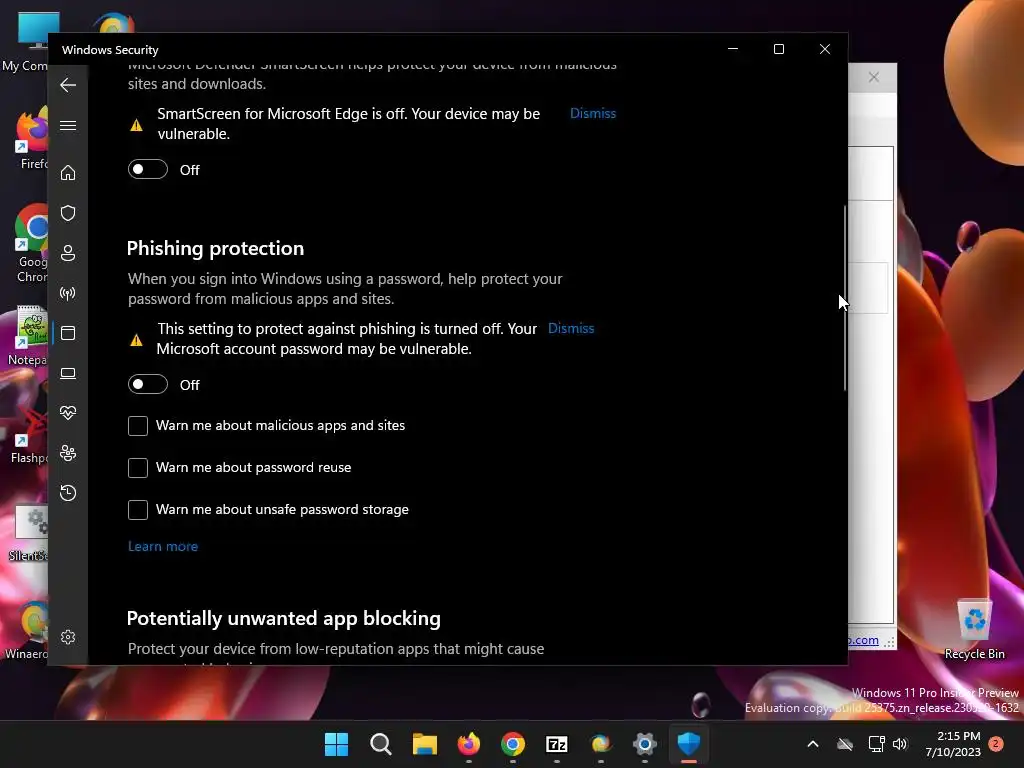Open the hamburger navigation menu
The image size is (1024, 768).
coord(68,125)
